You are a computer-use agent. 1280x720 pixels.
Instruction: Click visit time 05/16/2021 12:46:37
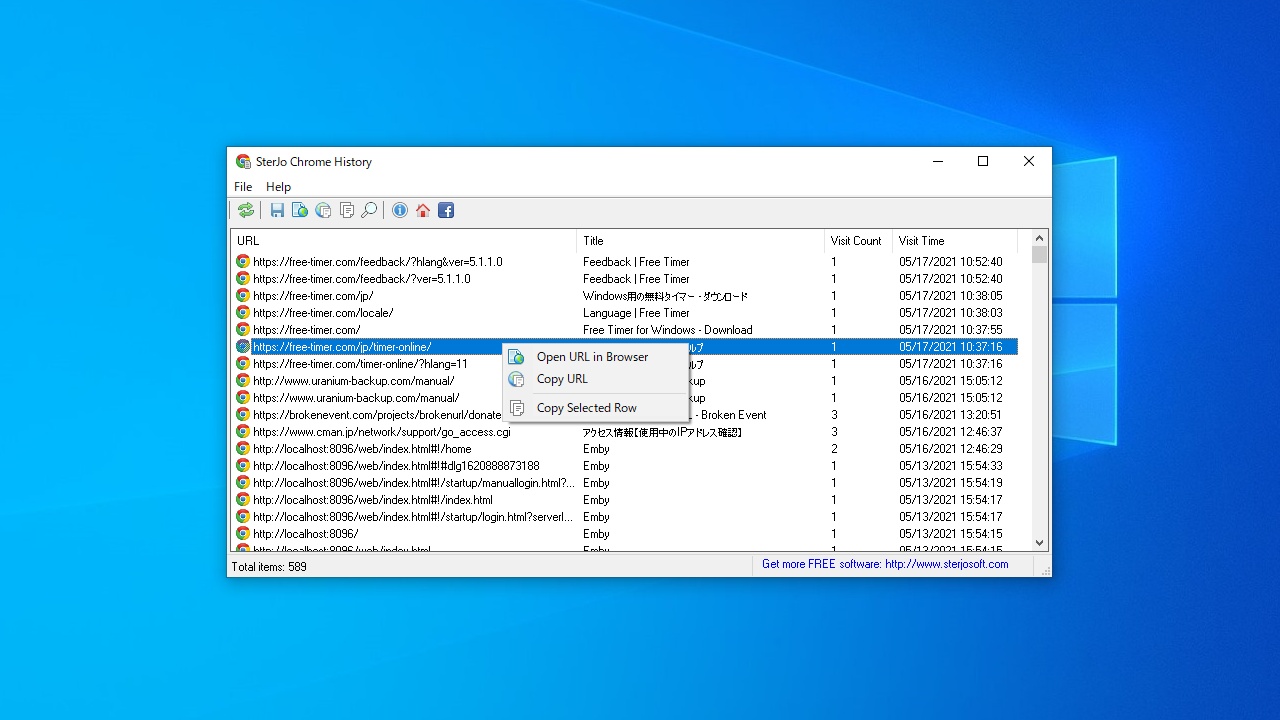click(950, 432)
